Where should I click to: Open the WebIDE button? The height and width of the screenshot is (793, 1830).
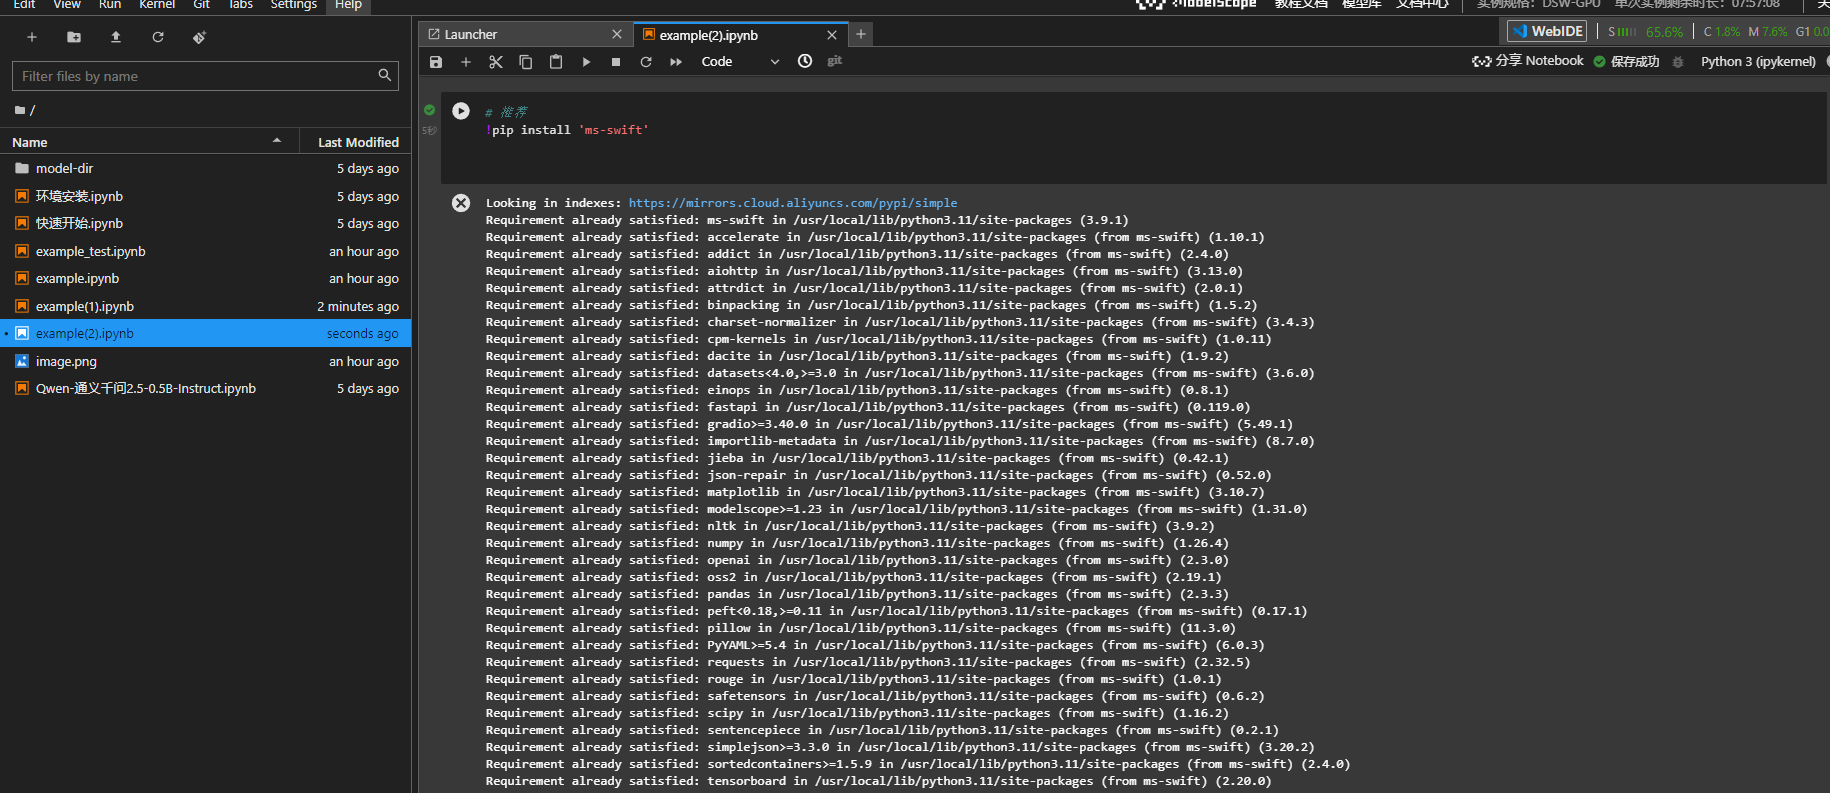pos(1547,31)
